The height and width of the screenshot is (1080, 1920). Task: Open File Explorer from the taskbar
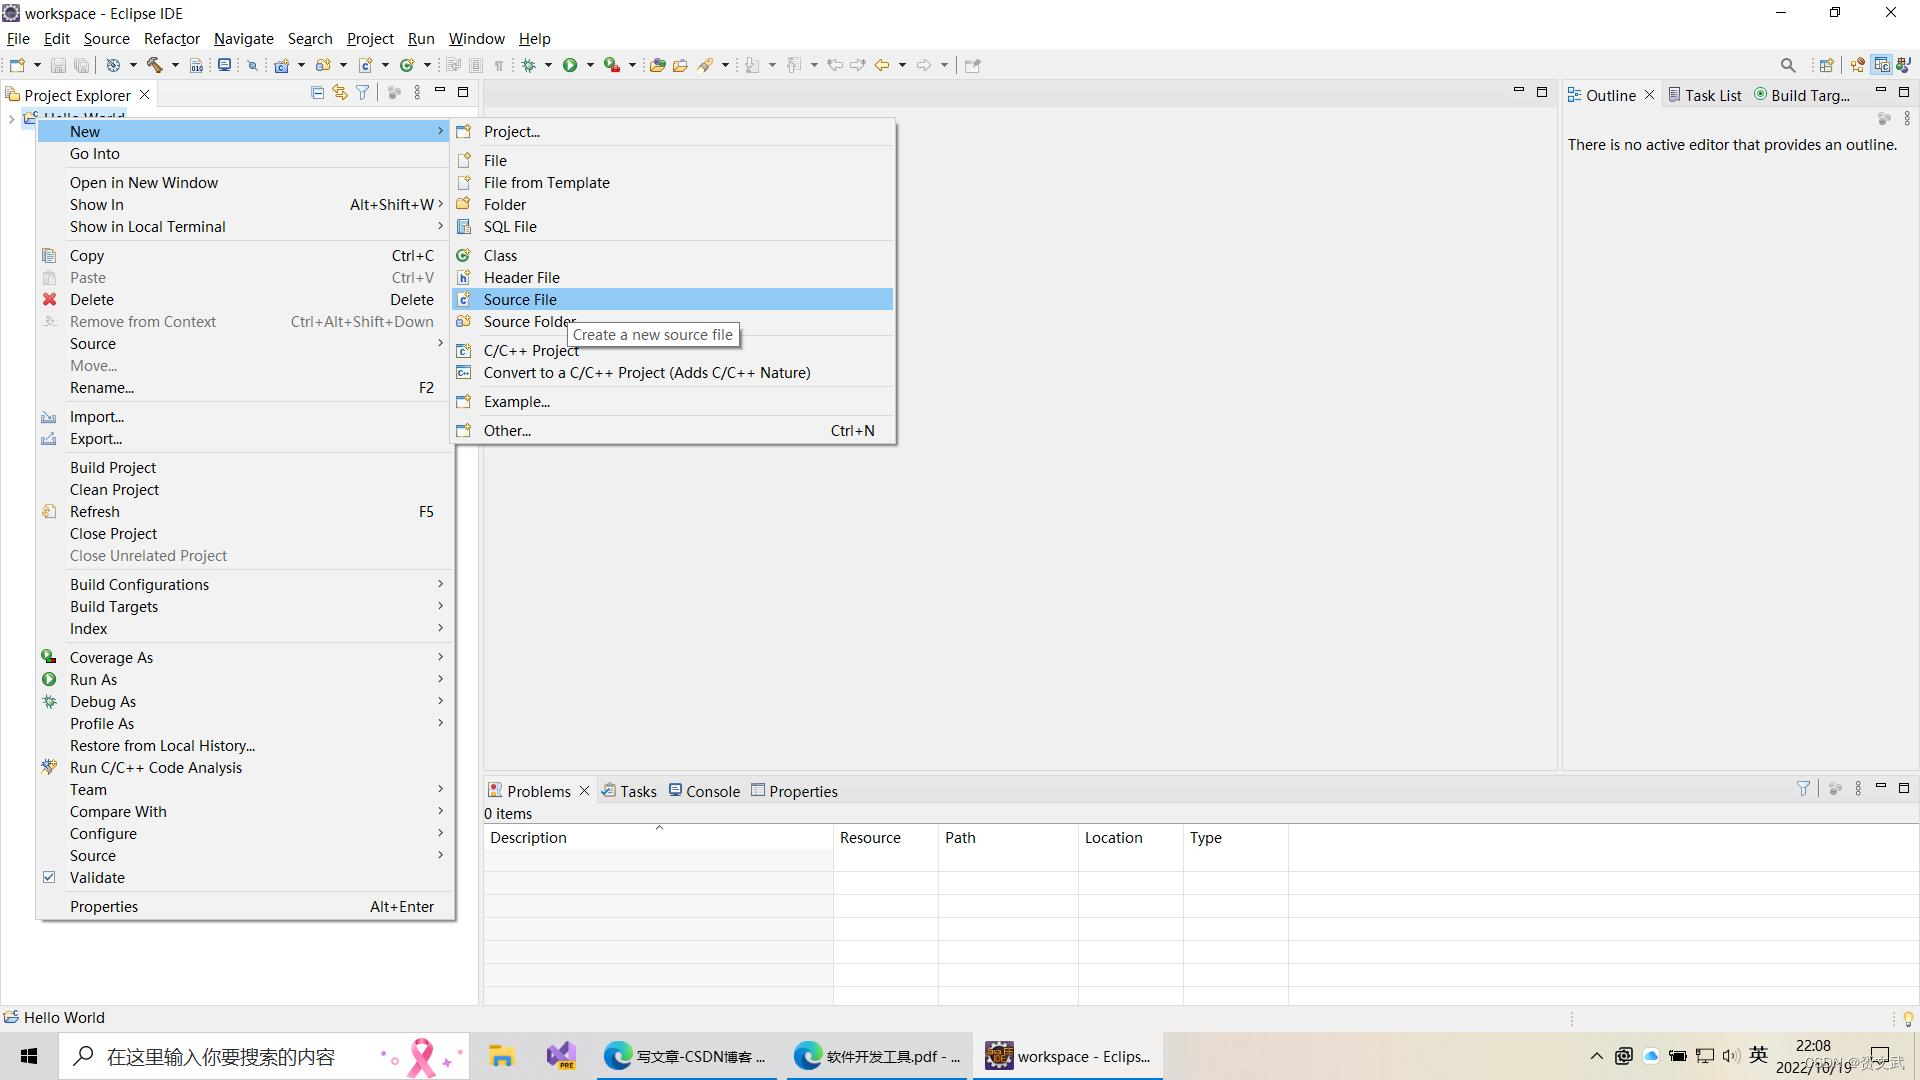click(x=501, y=1056)
